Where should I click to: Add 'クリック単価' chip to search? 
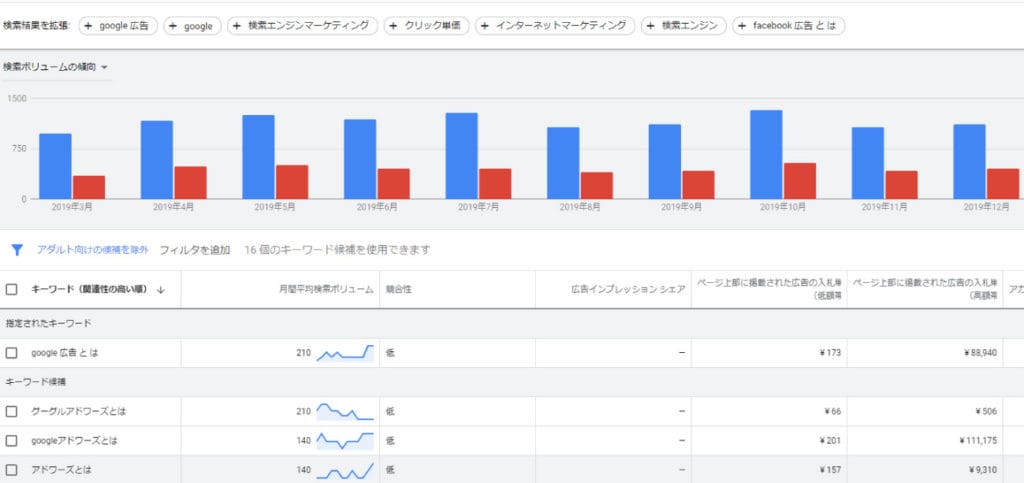[x=426, y=26]
